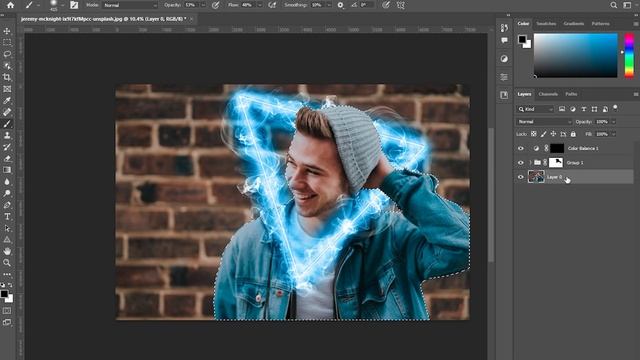Select the Path Selection tool
The width and height of the screenshot is (640, 360).
pyautogui.click(x=7, y=228)
